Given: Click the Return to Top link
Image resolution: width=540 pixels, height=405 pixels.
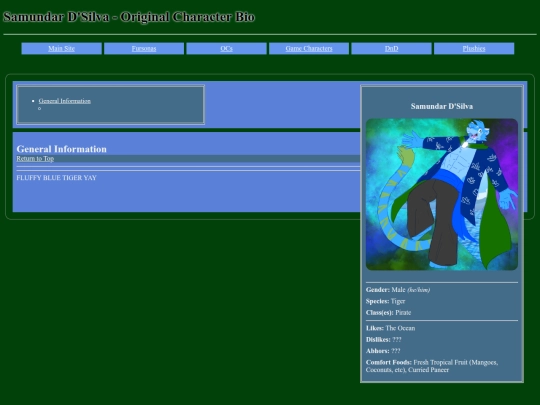Looking at the screenshot, I should point(35,158).
